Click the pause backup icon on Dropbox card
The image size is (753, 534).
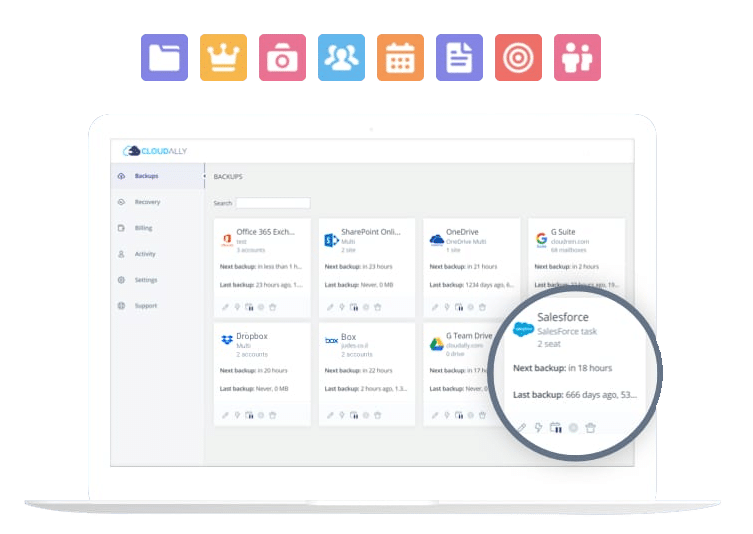pos(249,415)
